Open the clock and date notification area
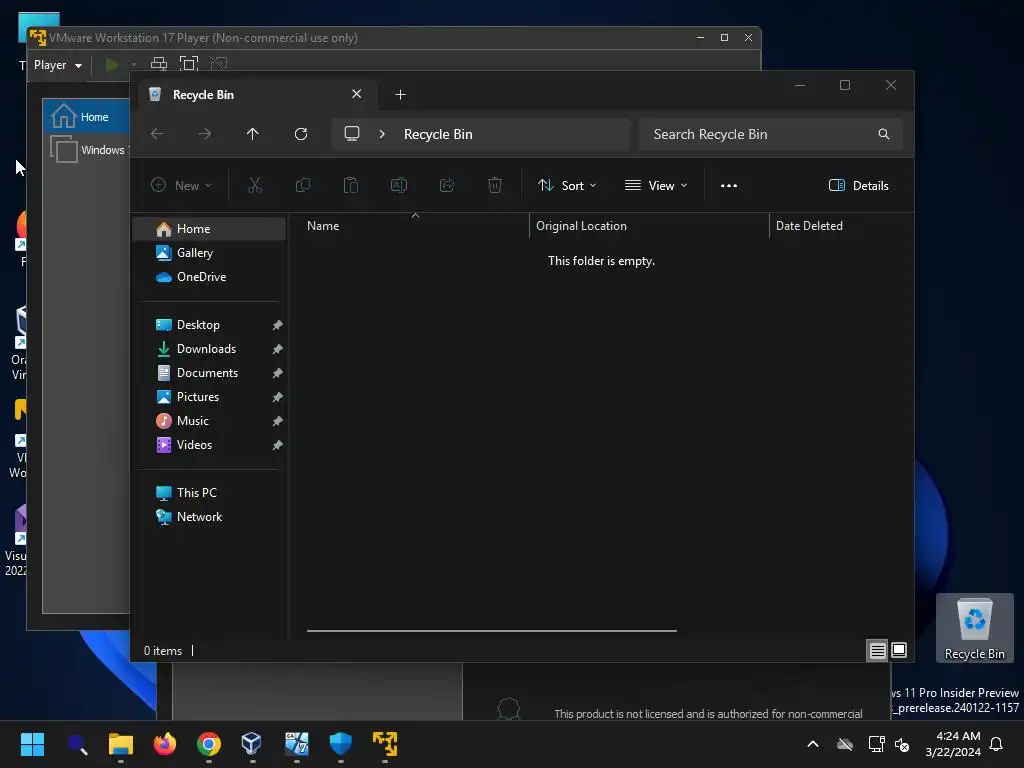This screenshot has width=1024, height=768. pos(953,744)
